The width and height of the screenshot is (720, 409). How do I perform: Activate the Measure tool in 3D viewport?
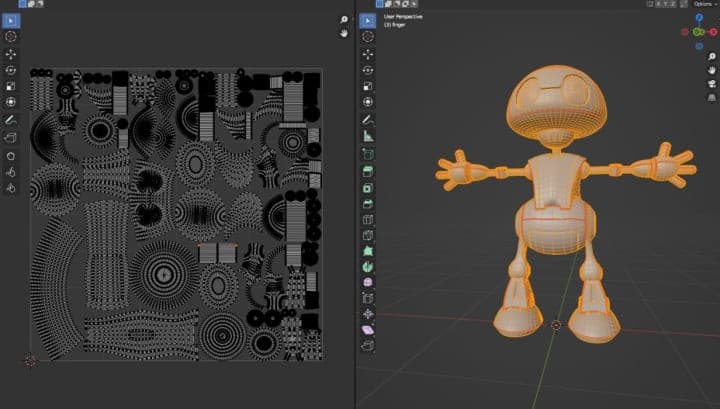367,135
